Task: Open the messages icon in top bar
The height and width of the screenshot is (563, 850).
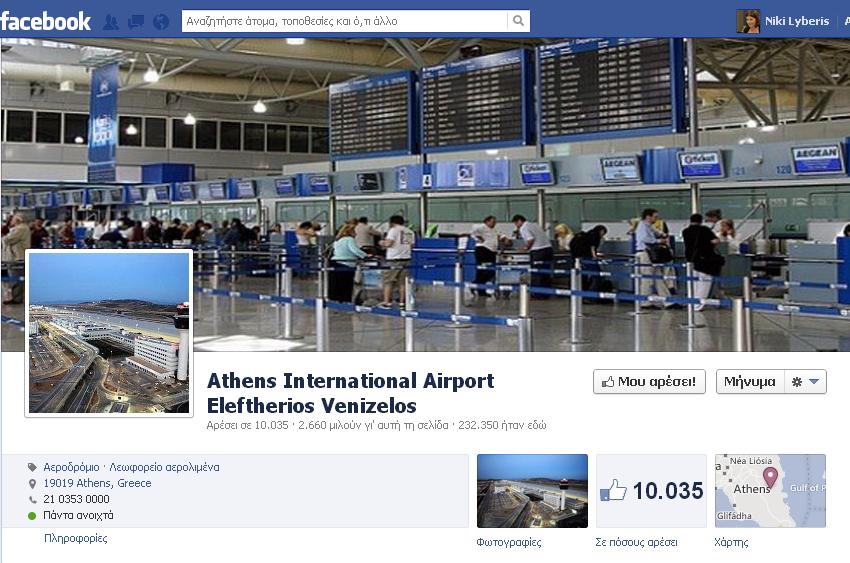Action: [136, 22]
